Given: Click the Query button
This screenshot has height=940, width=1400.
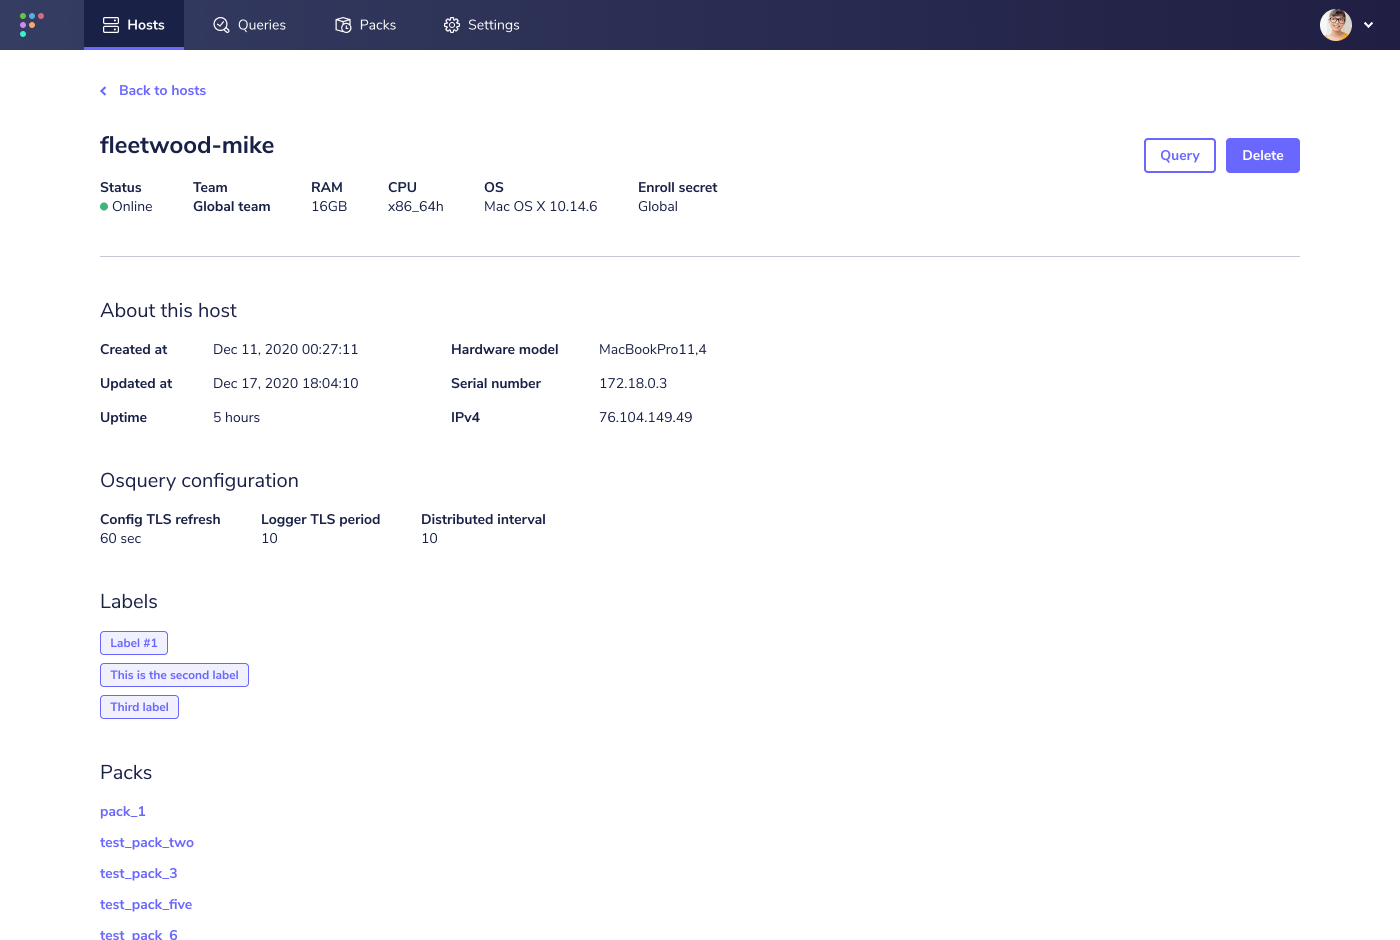Looking at the screenshot, I should (1180, 155).
